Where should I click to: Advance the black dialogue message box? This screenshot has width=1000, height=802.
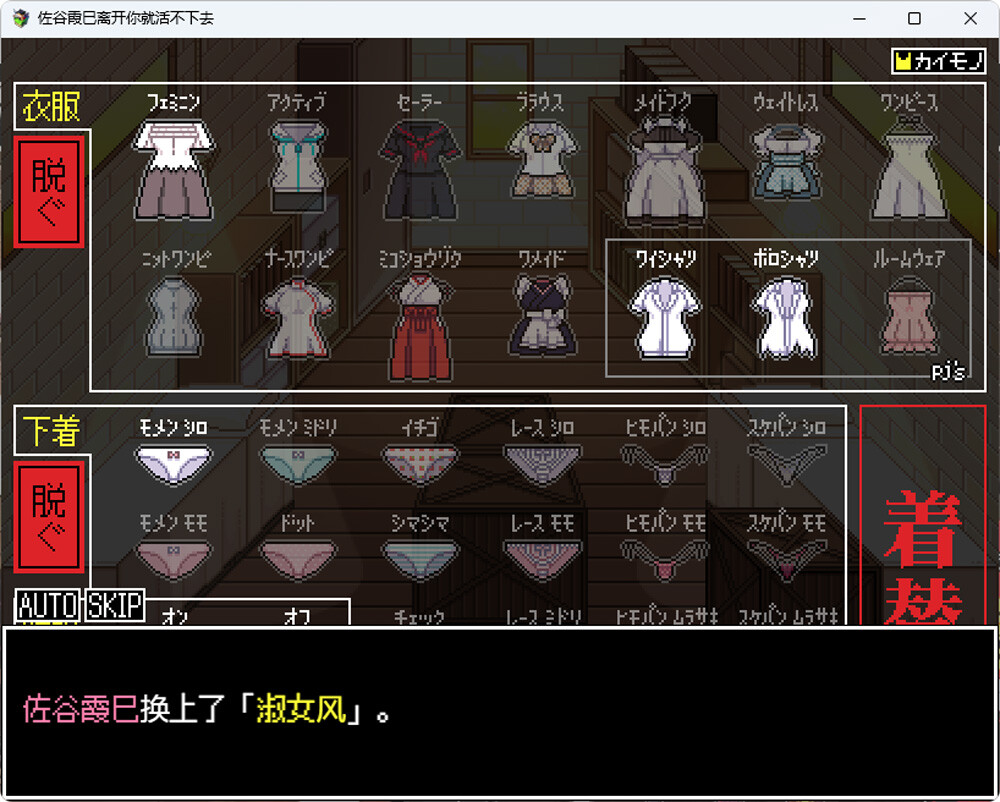tap(500, 711)
